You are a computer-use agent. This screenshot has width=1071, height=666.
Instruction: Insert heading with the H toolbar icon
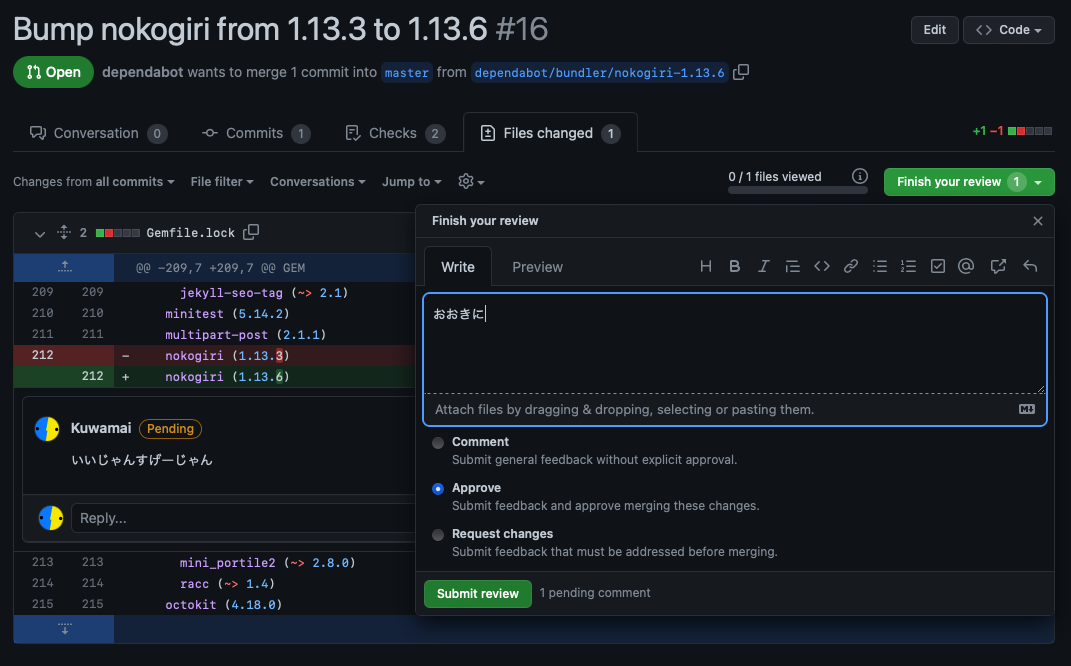pyautogui.click(x=706, y=266)
